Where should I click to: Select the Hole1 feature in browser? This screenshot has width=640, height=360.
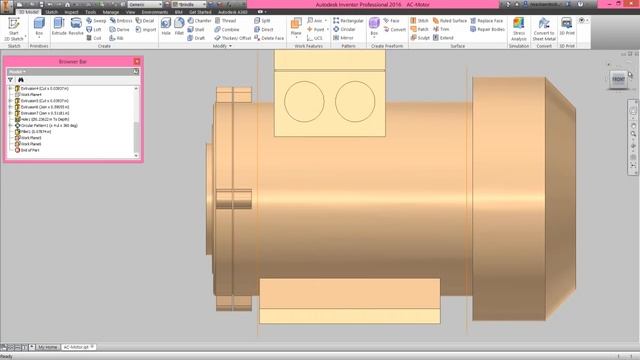coord(42,119)
